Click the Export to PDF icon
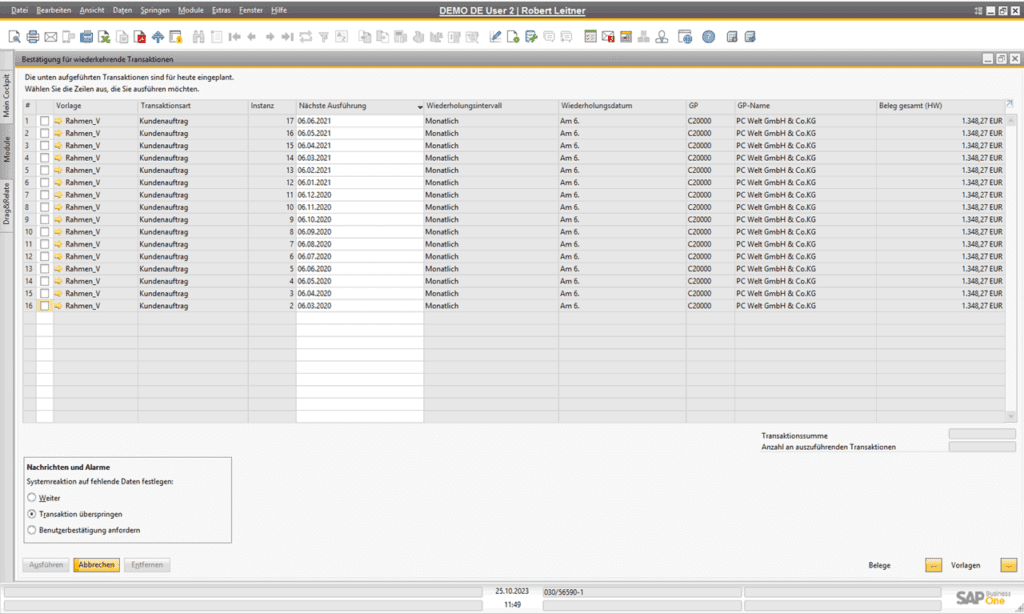The height and width of the screenshot is (614, 1024). pos(140,37)
